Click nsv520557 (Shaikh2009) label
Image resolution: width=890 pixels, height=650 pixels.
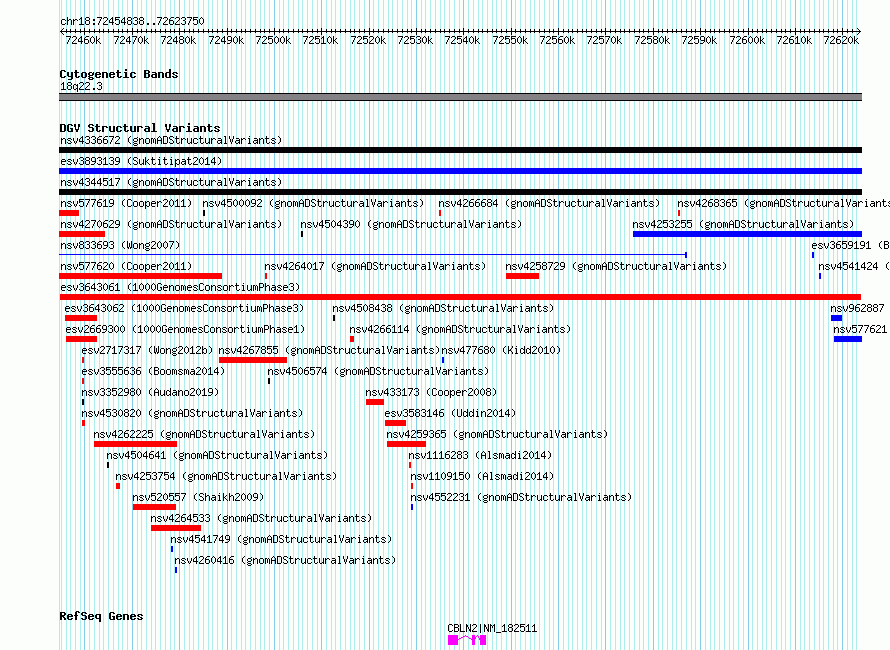(x=198, y=497)
